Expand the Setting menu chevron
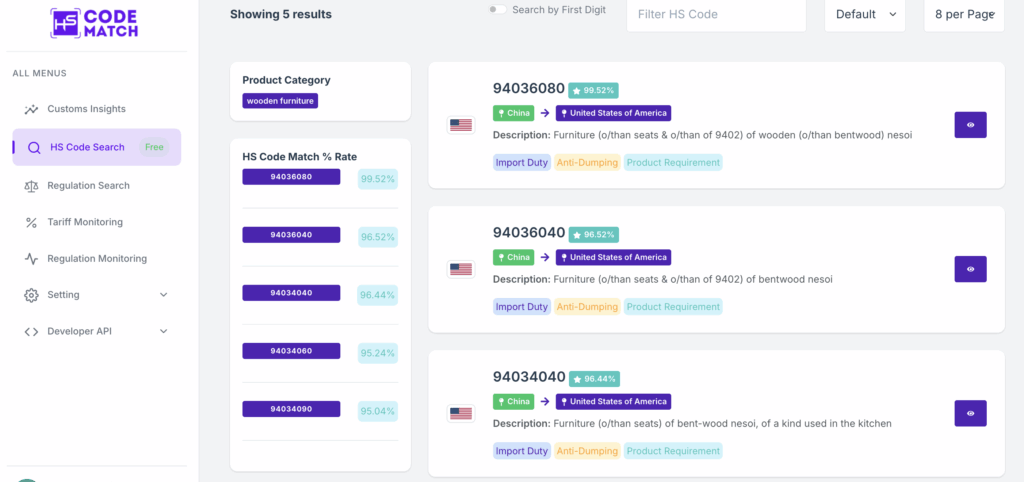This screenshot has height=482, width=1024. [x=164, y=295]
